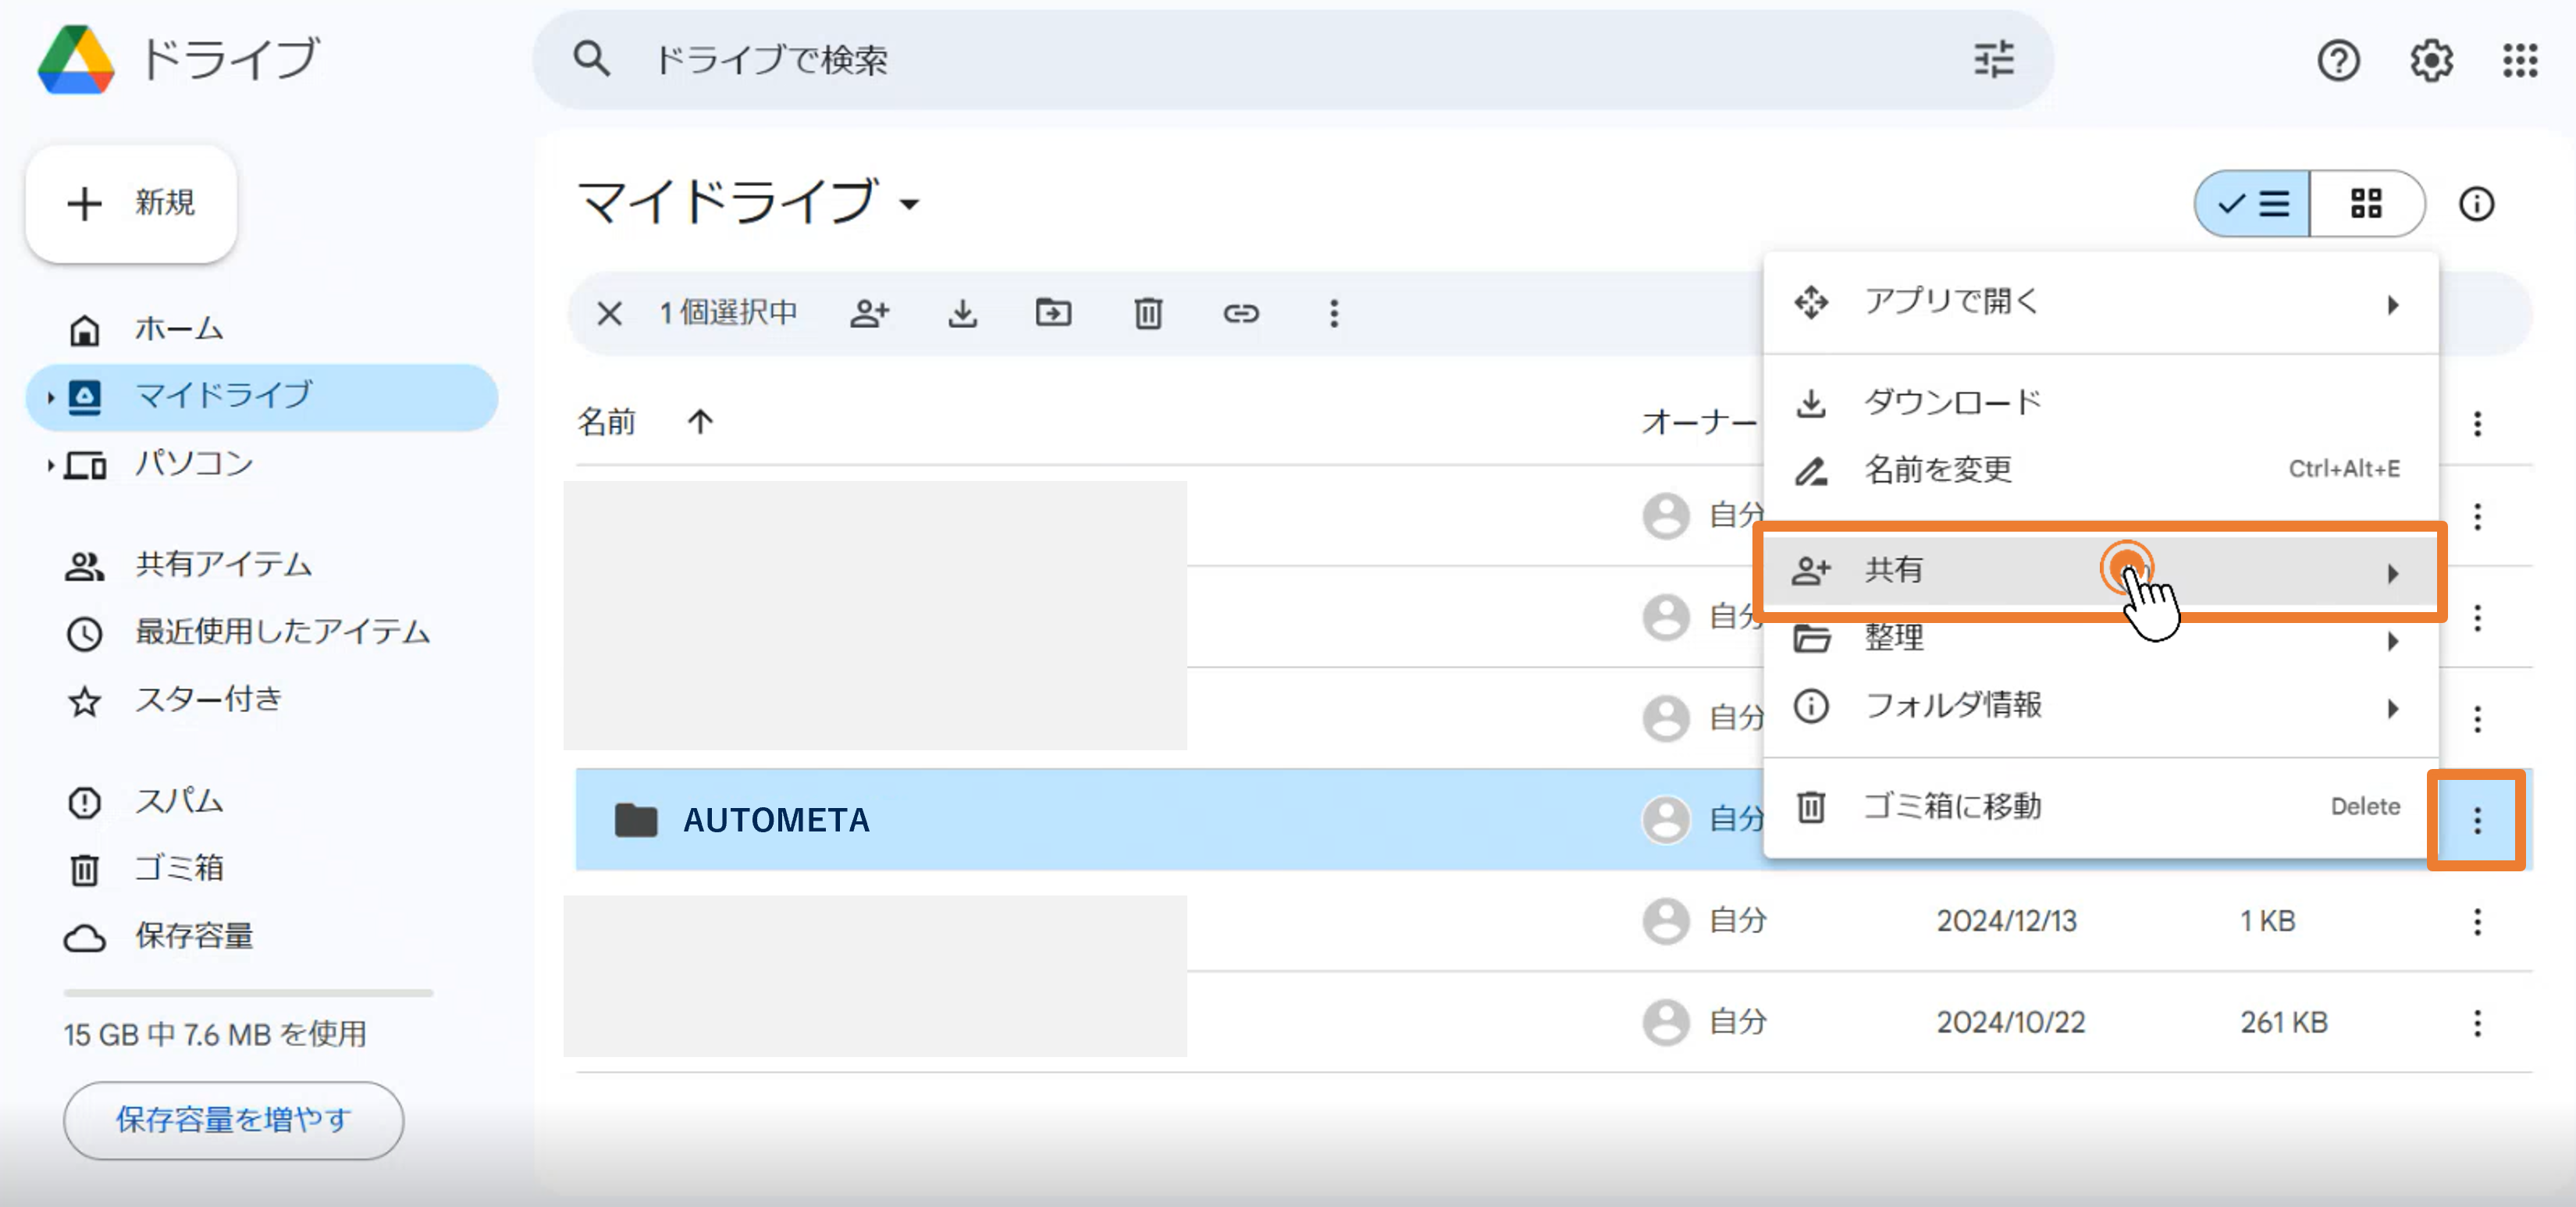Click the 1 個選択中 label
This screenshot has width=2576, height=1207.
point(727,313)
